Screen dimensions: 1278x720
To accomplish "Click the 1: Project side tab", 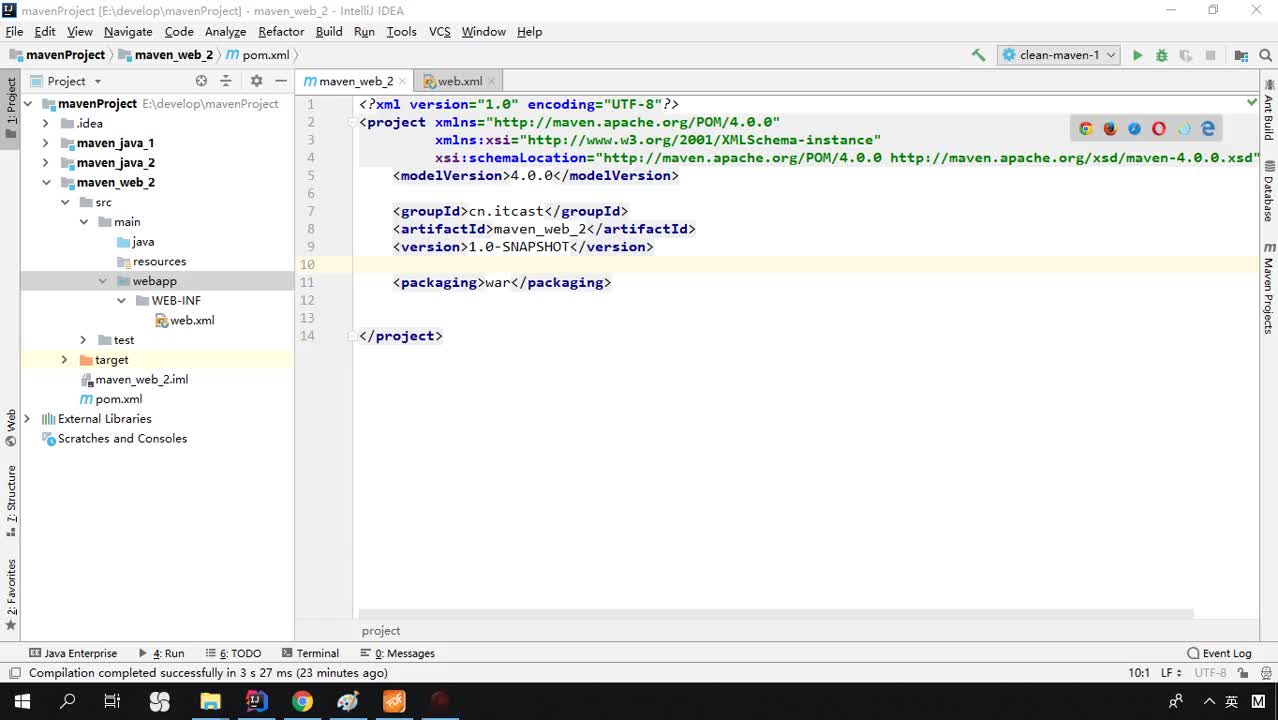I will pyautogui.click(x=11, y=108).
